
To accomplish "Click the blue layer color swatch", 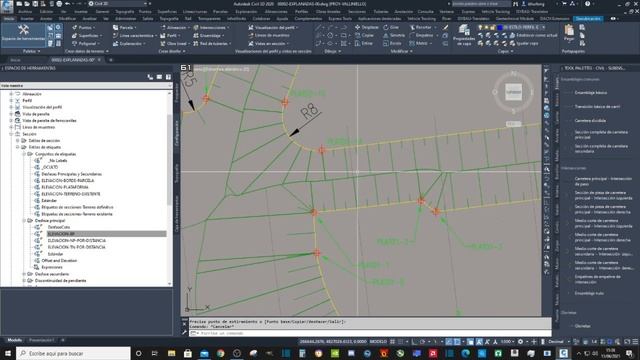I will pyautogui.click(x=500, y=27).
